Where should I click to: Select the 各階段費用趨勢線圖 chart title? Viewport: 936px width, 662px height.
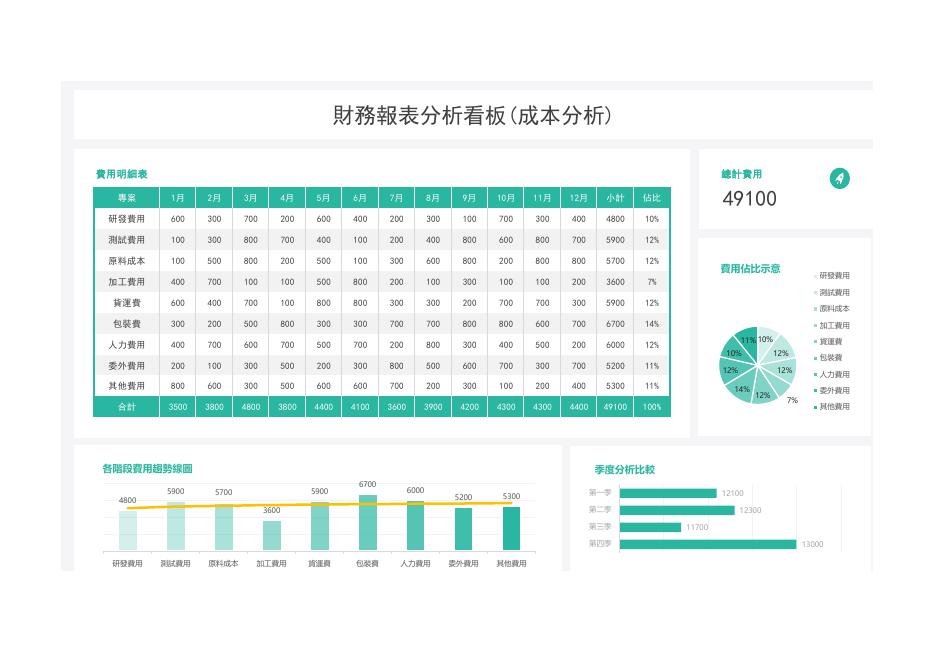coord(147,469)
